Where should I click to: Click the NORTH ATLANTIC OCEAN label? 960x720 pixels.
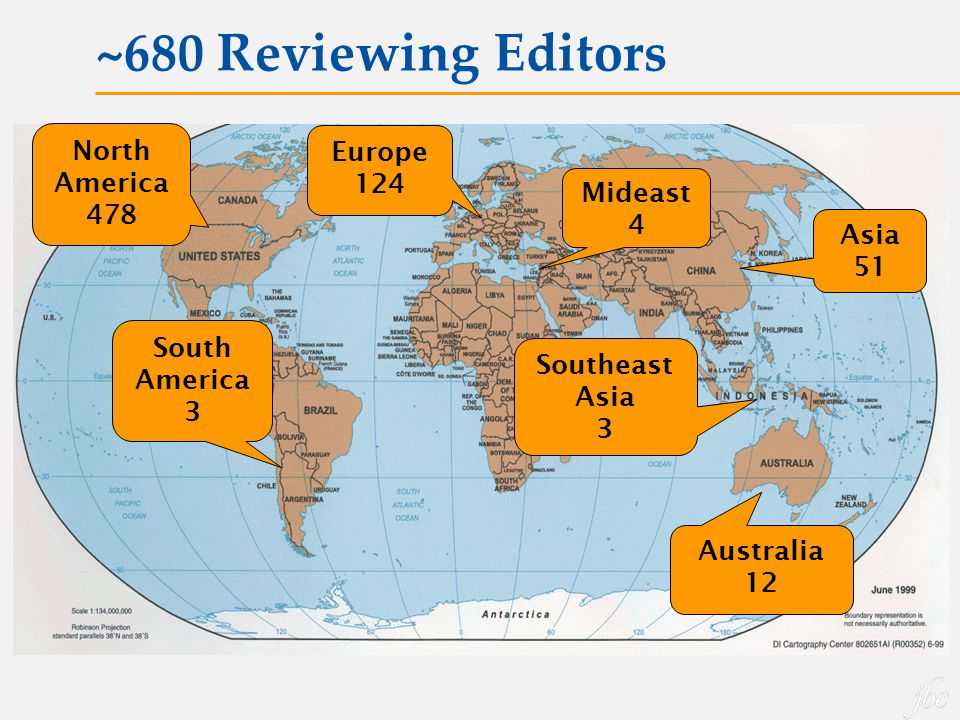pos(348,261)
